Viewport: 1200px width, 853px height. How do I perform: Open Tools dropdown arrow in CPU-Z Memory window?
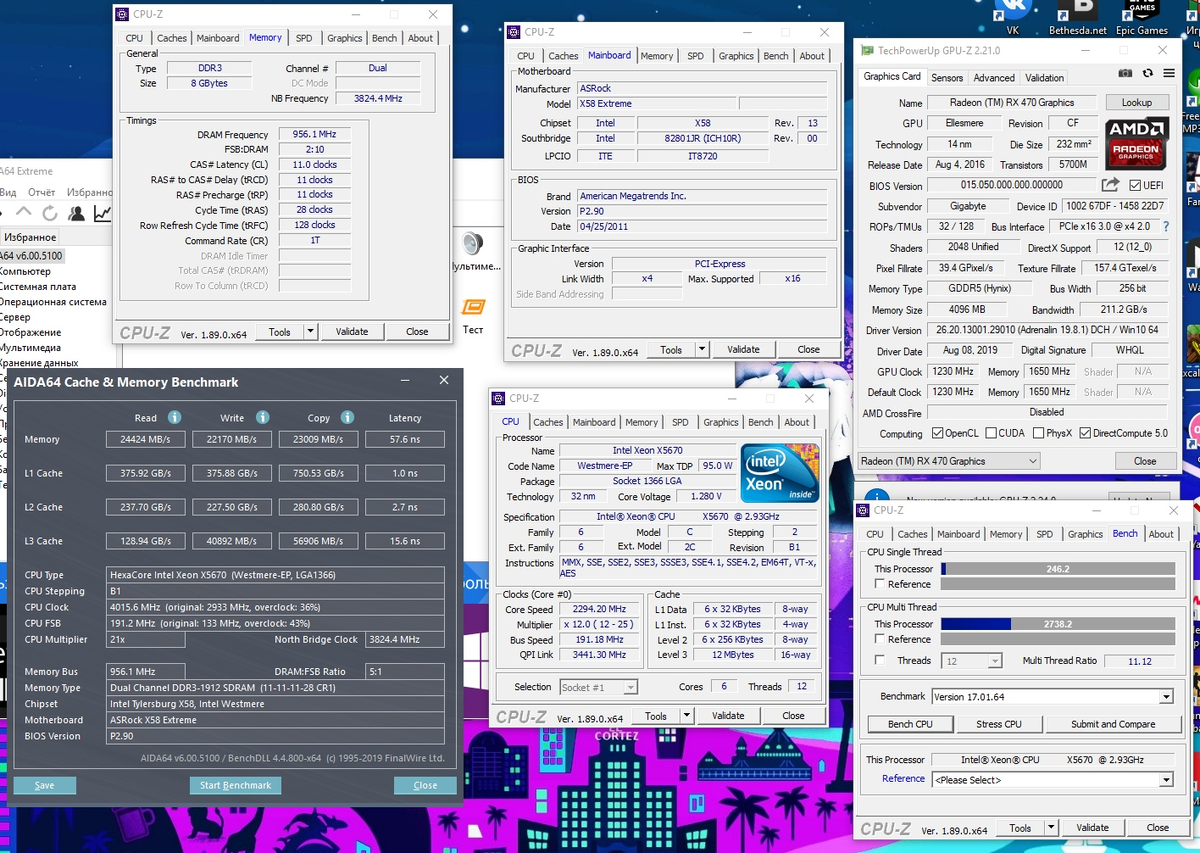(310, 332)
